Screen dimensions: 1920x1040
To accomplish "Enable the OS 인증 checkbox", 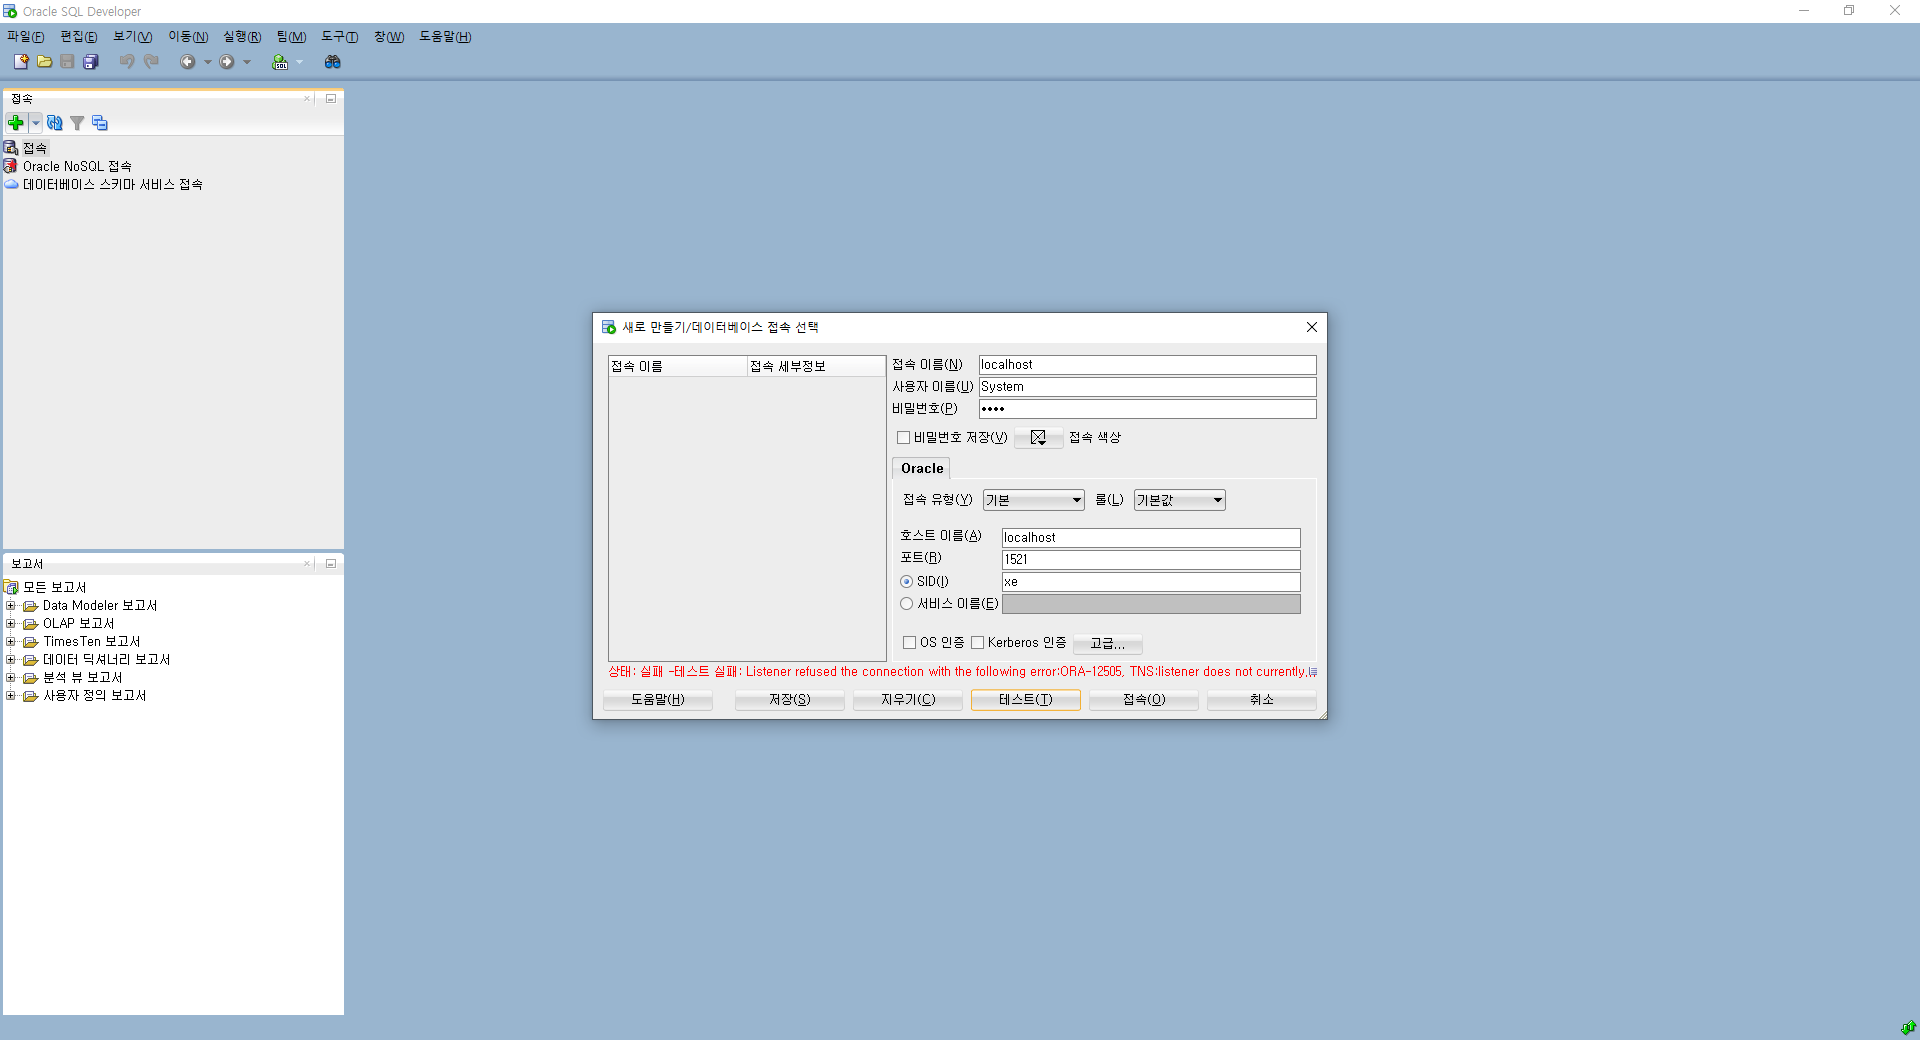I will coord(909,642).
